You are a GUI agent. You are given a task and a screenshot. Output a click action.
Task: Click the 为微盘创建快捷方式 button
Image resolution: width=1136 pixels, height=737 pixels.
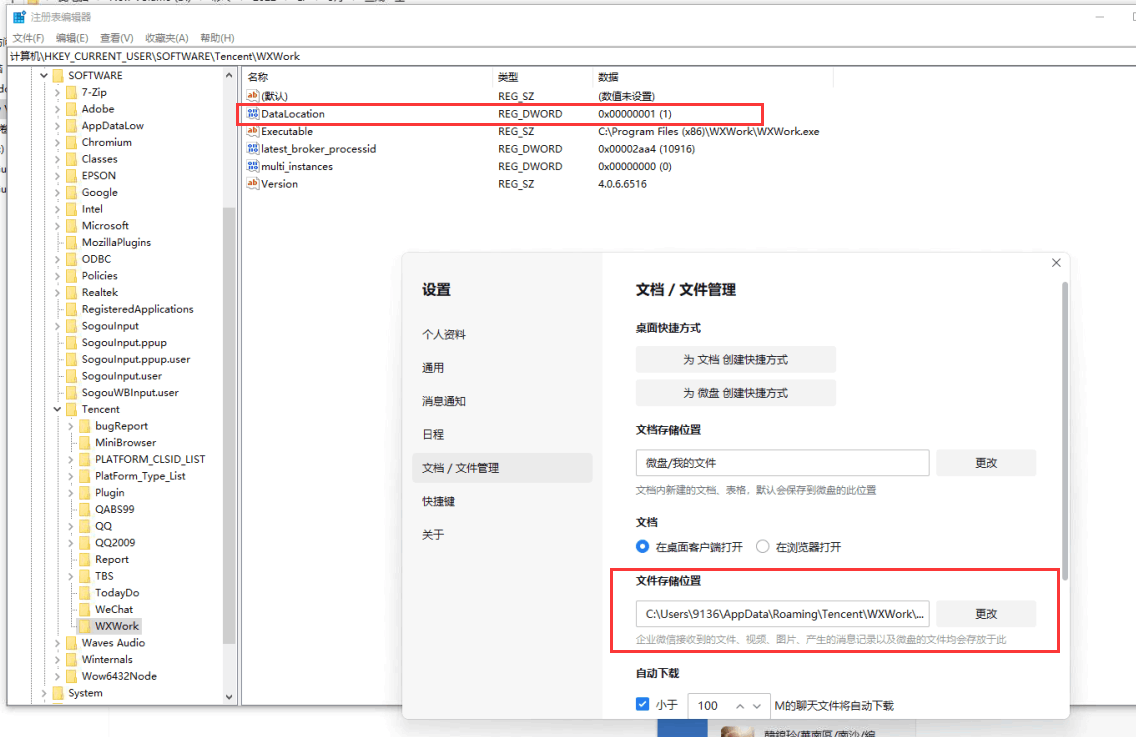point(735,393)
